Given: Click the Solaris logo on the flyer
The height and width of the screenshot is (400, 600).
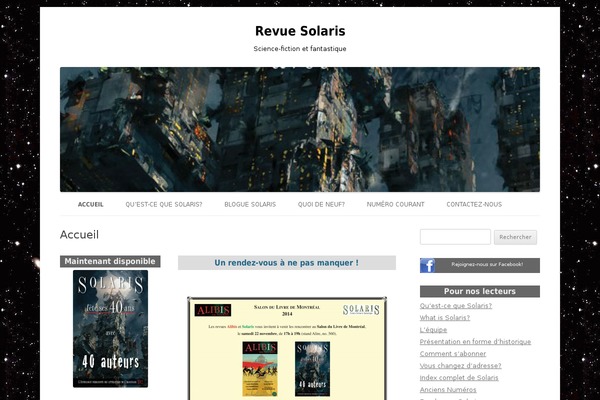Looking at the screenshot, I should (x=361, y=310).
